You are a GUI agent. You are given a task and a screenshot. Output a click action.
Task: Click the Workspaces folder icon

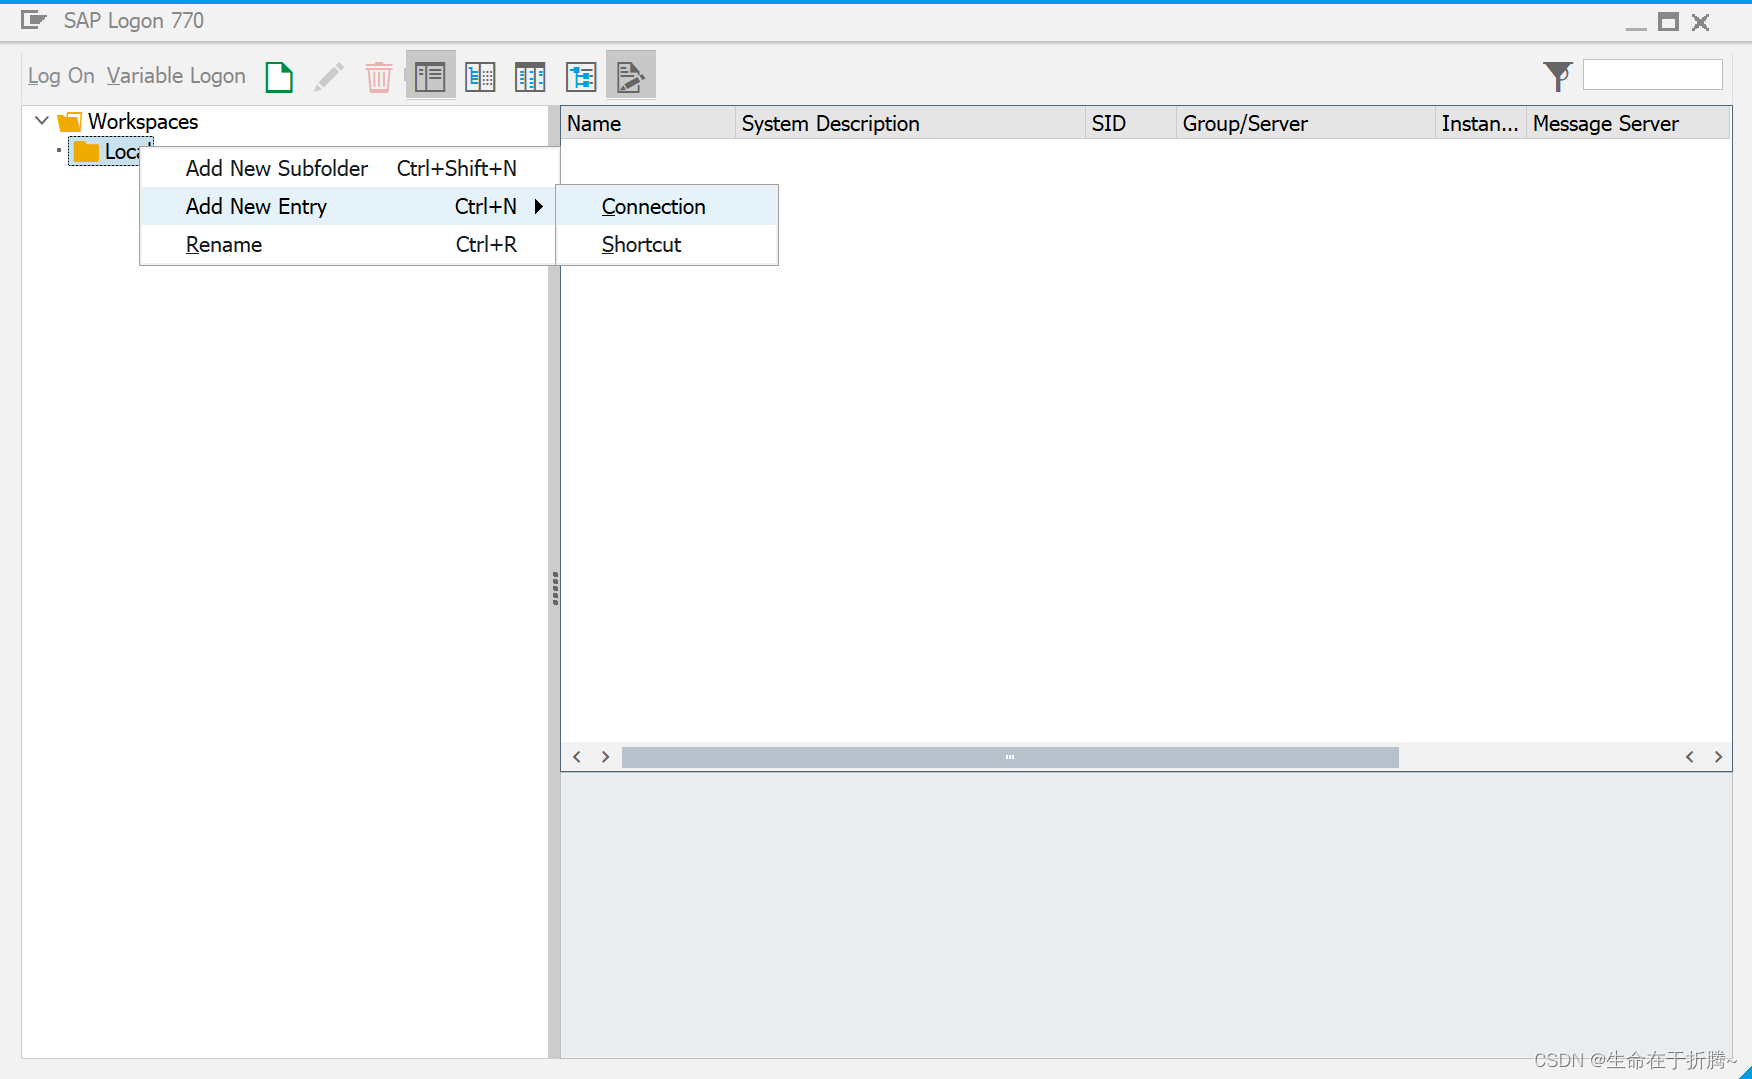coord(70,122)
